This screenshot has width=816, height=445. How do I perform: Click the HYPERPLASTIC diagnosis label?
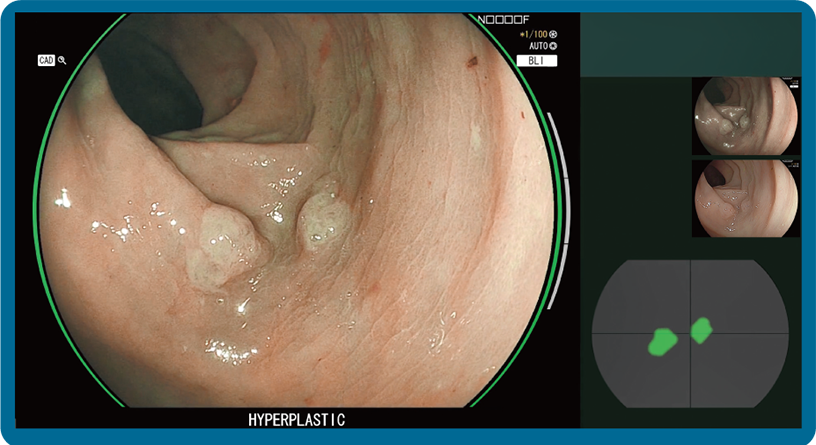point(296,420)
